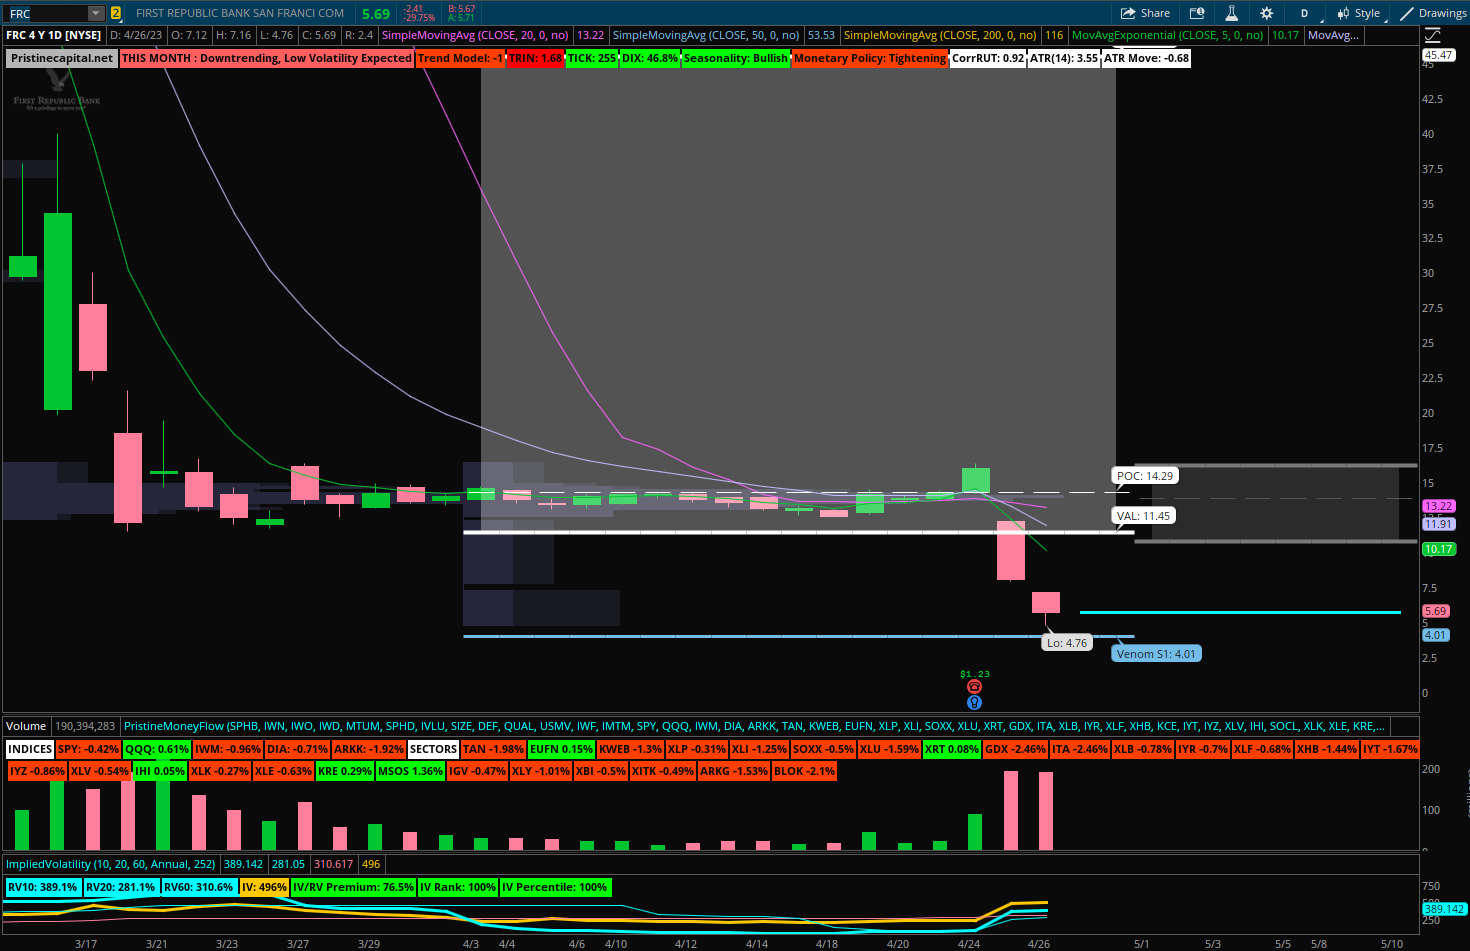Viewport: 1470px width, 951px height.
Task: Click the IV/RV Premium: 76.5% label
Action: tap(353, 887)
